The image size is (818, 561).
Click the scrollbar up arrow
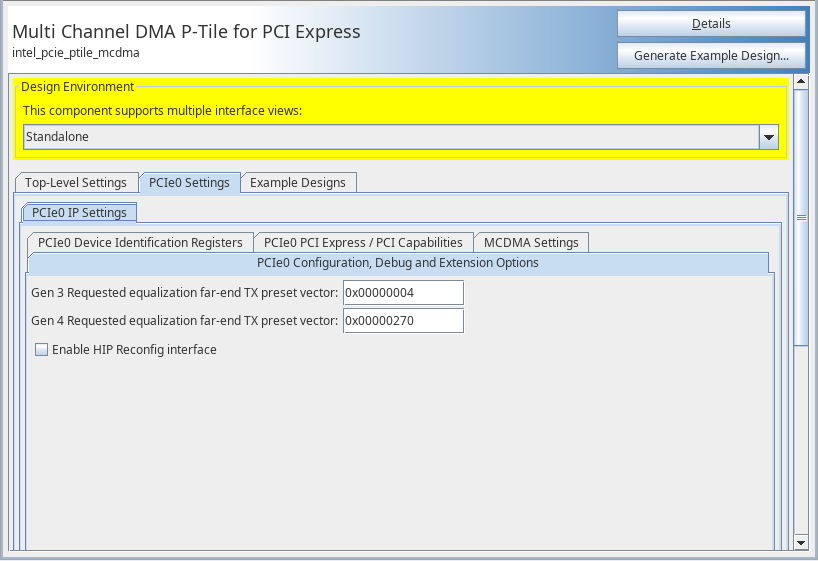800,82
